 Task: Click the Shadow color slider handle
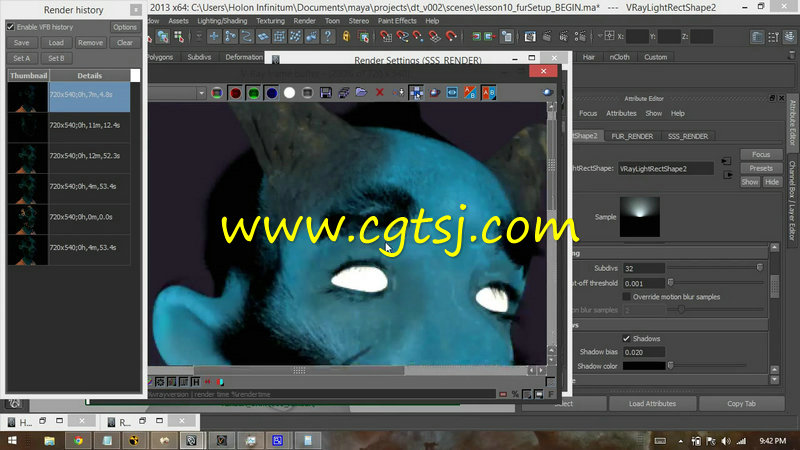[671, 366]
